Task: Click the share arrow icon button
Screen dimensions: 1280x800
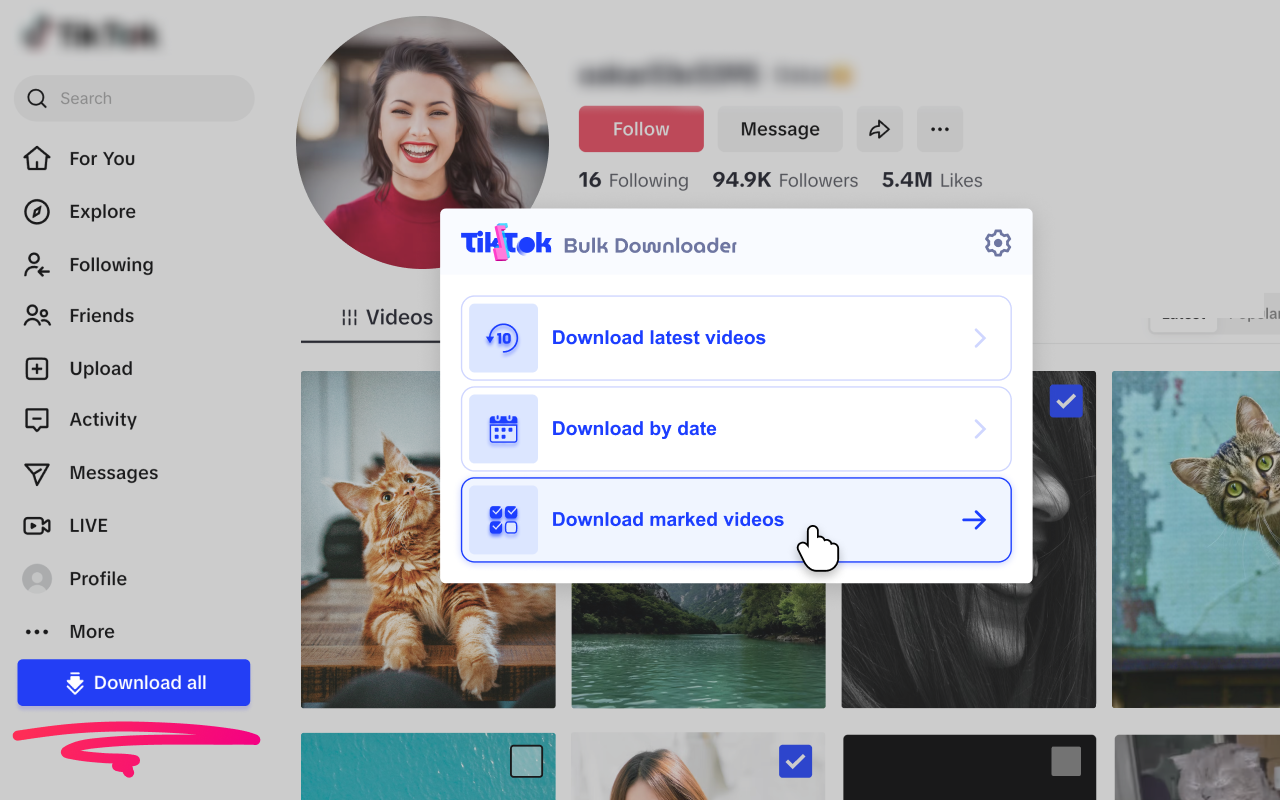Action: click(879, 129)
